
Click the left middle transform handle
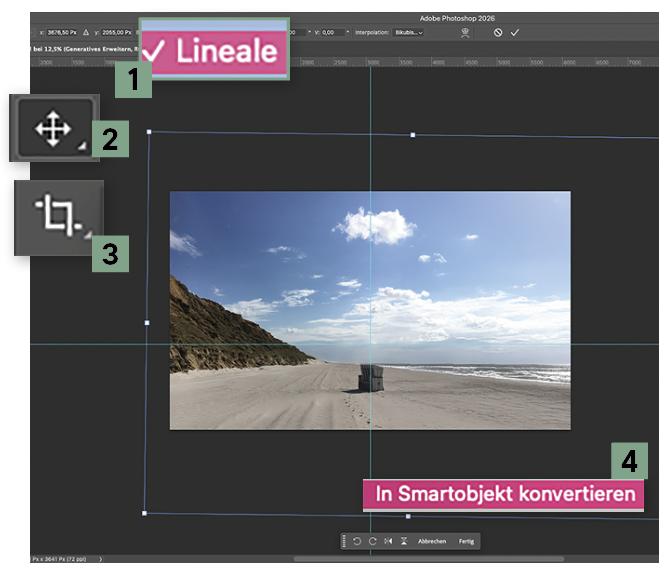tap(147, 323)
